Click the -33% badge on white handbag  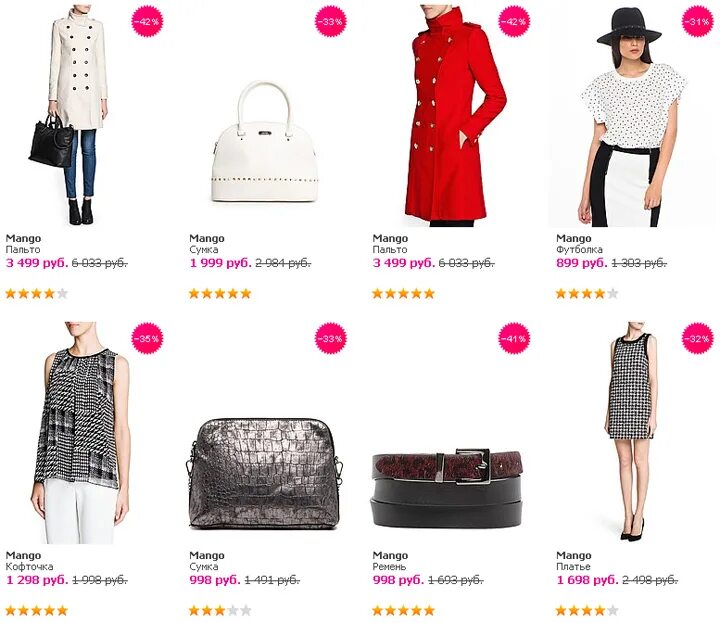click(331, 21)
